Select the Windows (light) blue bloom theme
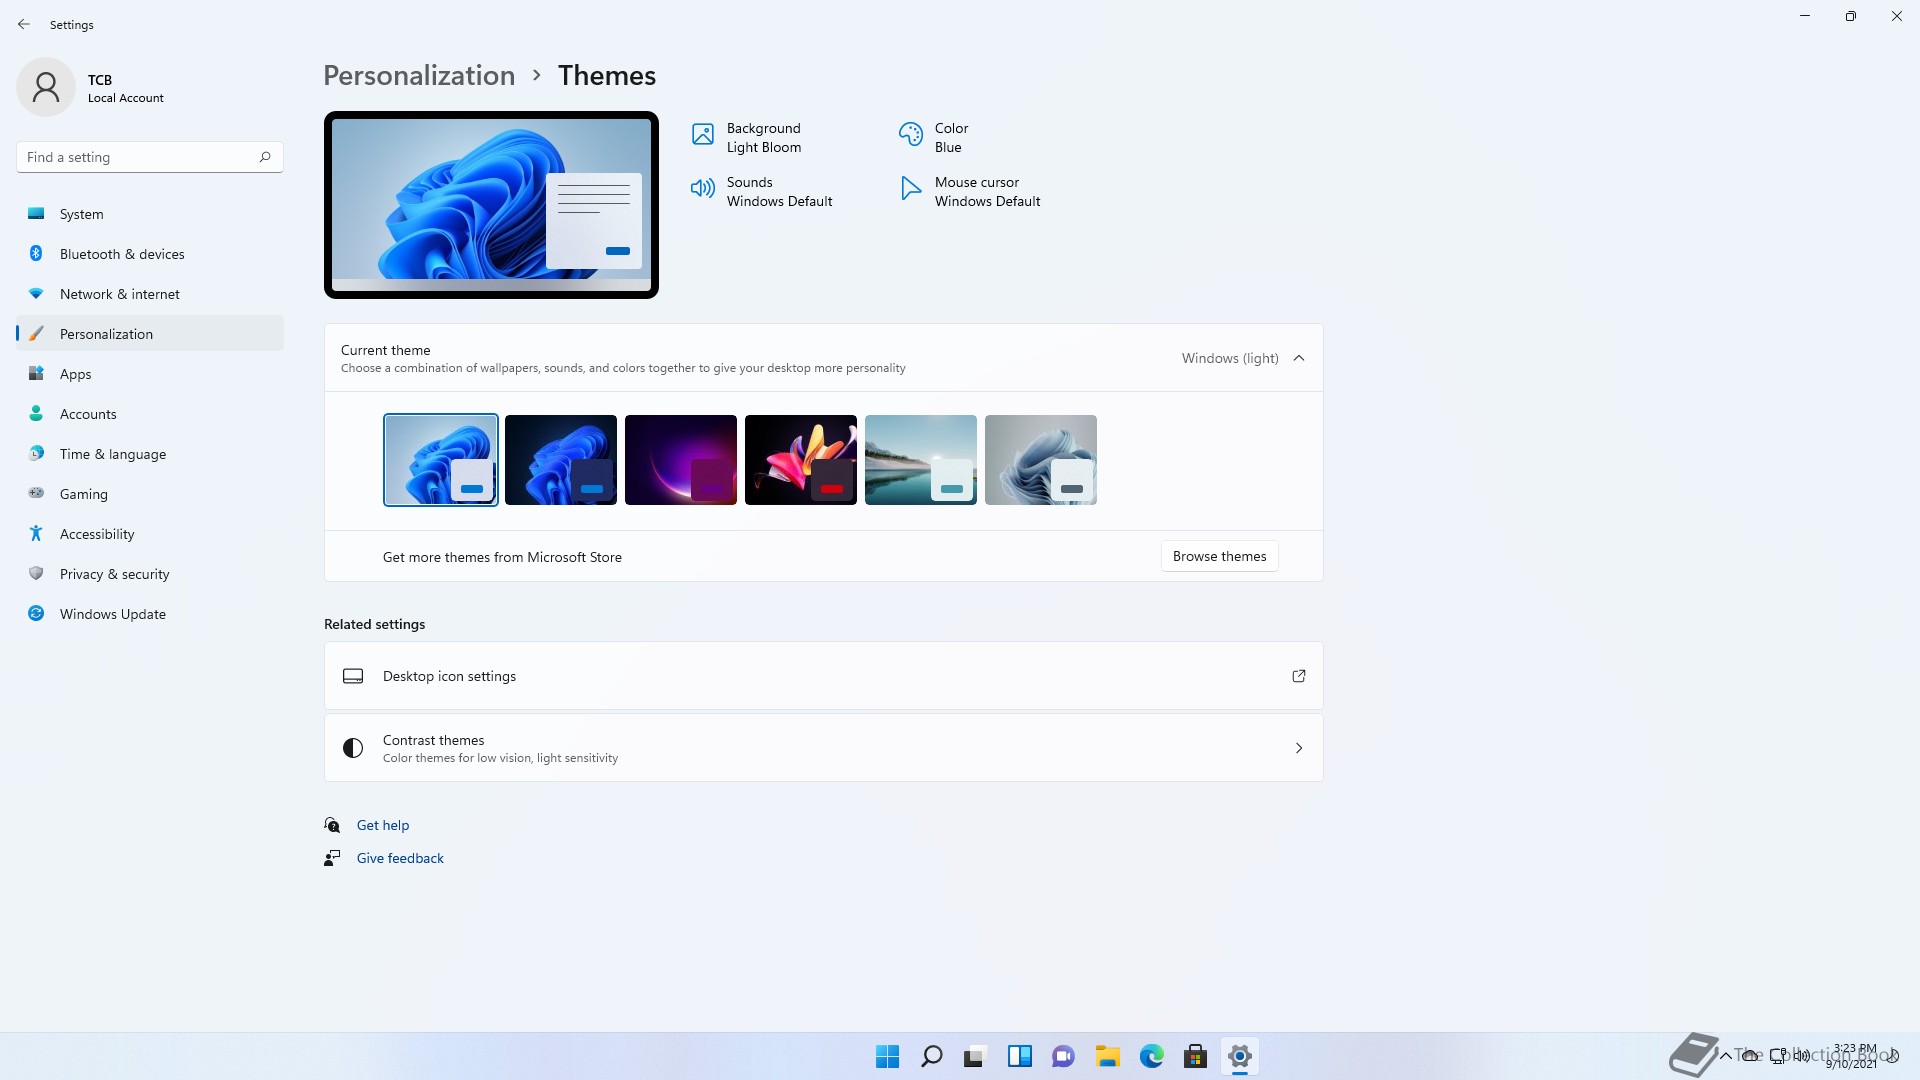The image size is (1920, 1080). click(441, 460)
